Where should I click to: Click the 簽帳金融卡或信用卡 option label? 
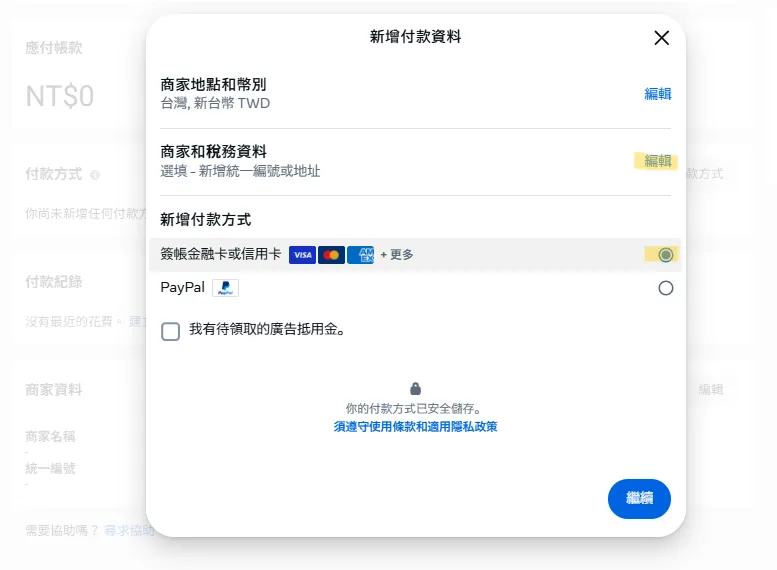click(220, 255)
